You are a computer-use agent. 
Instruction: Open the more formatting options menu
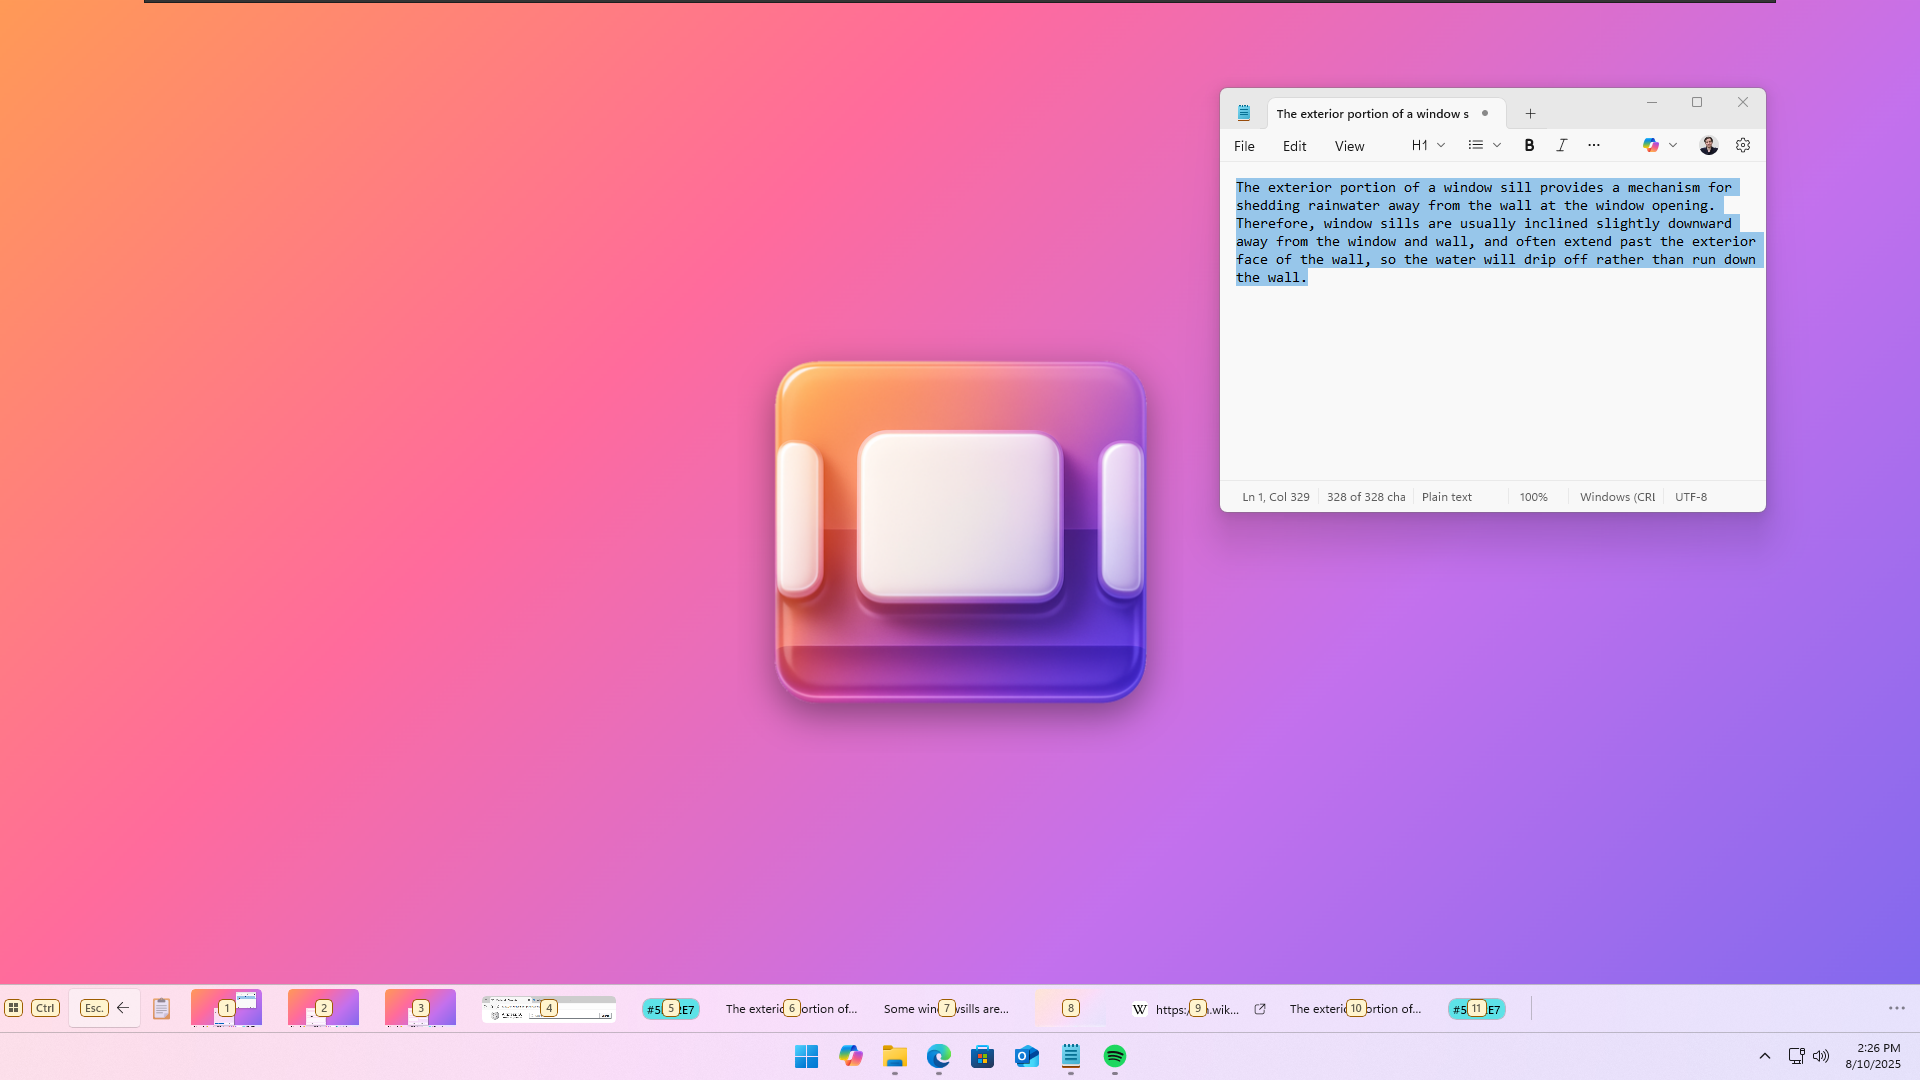(x=1593, y=145)
